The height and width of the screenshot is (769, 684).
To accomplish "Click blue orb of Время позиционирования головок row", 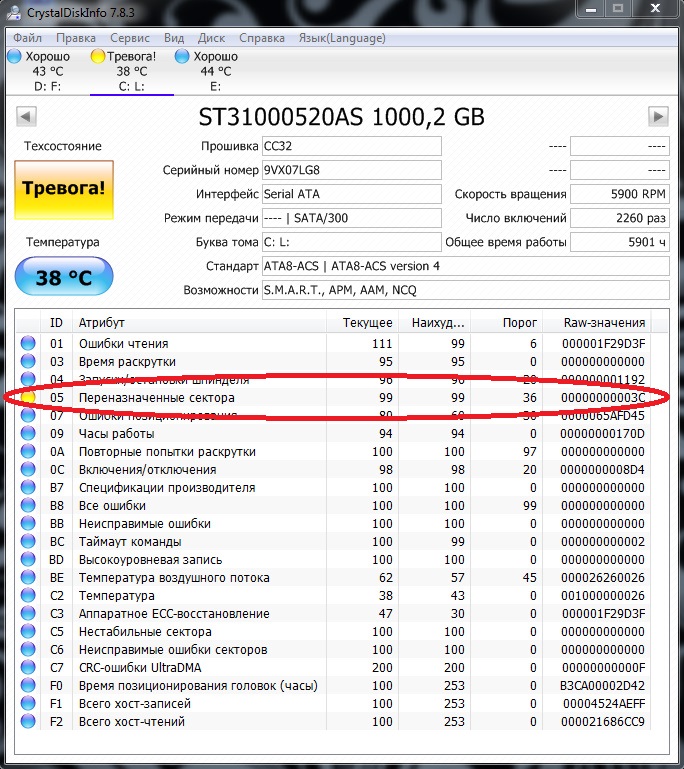I will (28, 686).
